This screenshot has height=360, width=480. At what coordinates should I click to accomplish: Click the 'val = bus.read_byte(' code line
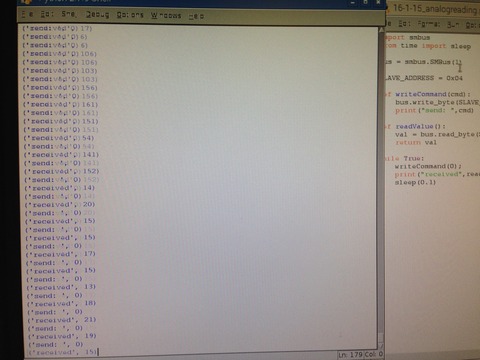tap(437, 134)
